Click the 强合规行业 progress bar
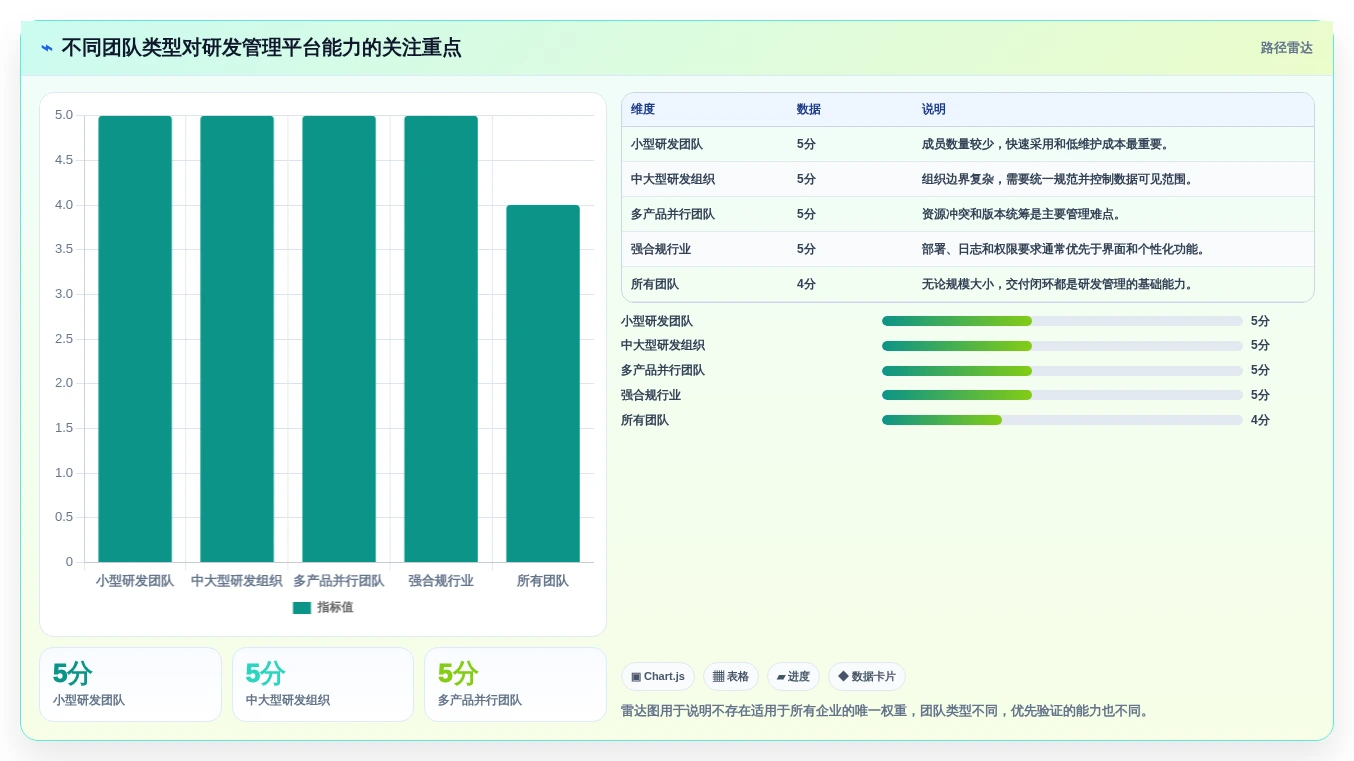1354x761 pixels. [x=1062, y=395]
